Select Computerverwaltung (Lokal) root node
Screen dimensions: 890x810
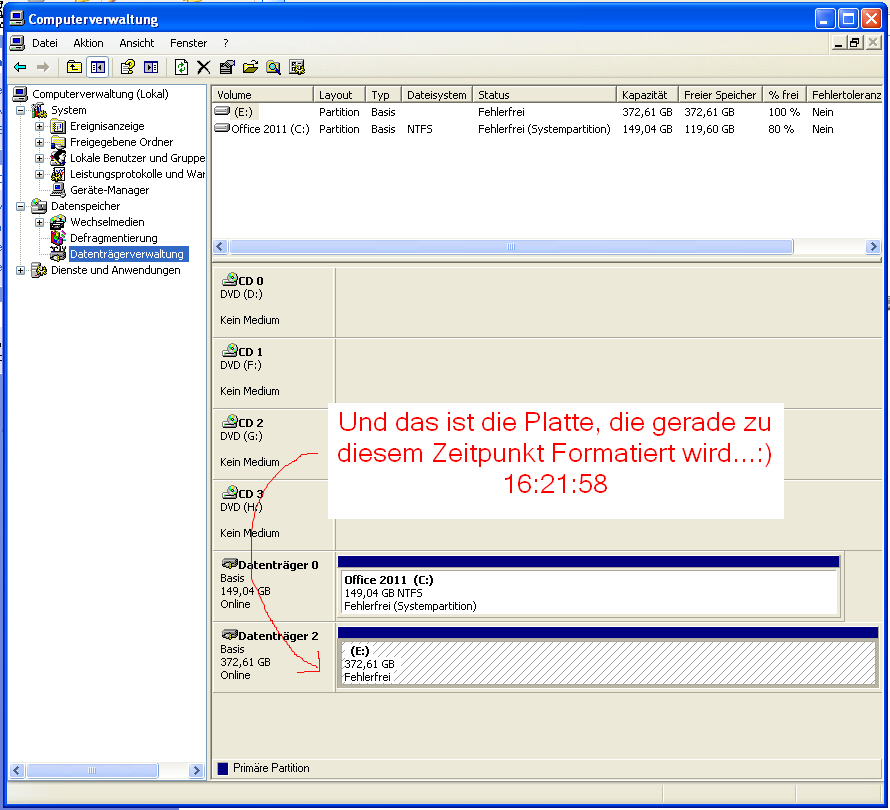coord(100,94)
